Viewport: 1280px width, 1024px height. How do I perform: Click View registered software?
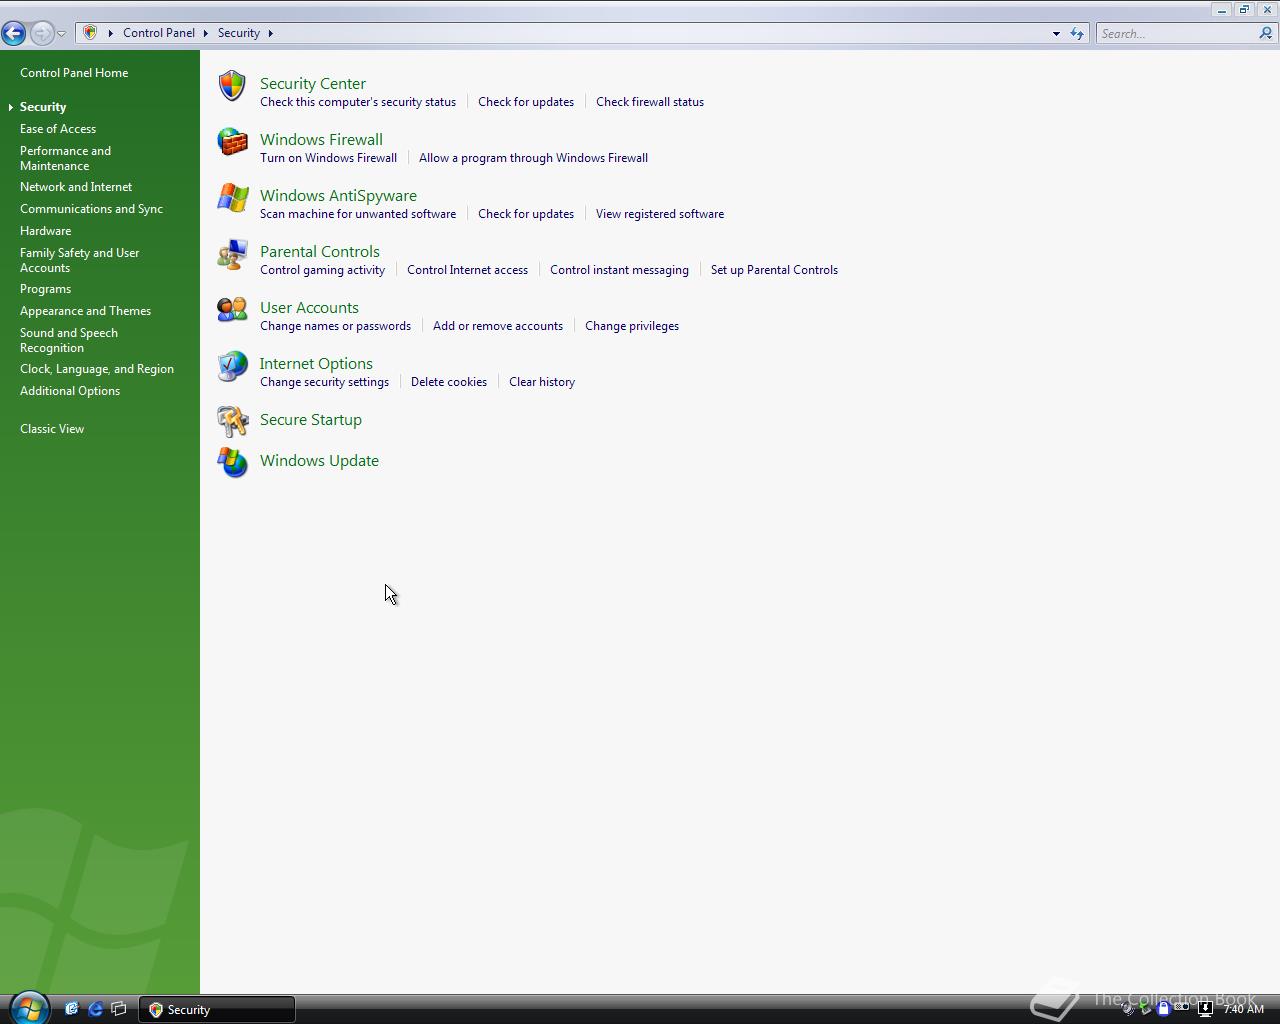pos(660,214)
